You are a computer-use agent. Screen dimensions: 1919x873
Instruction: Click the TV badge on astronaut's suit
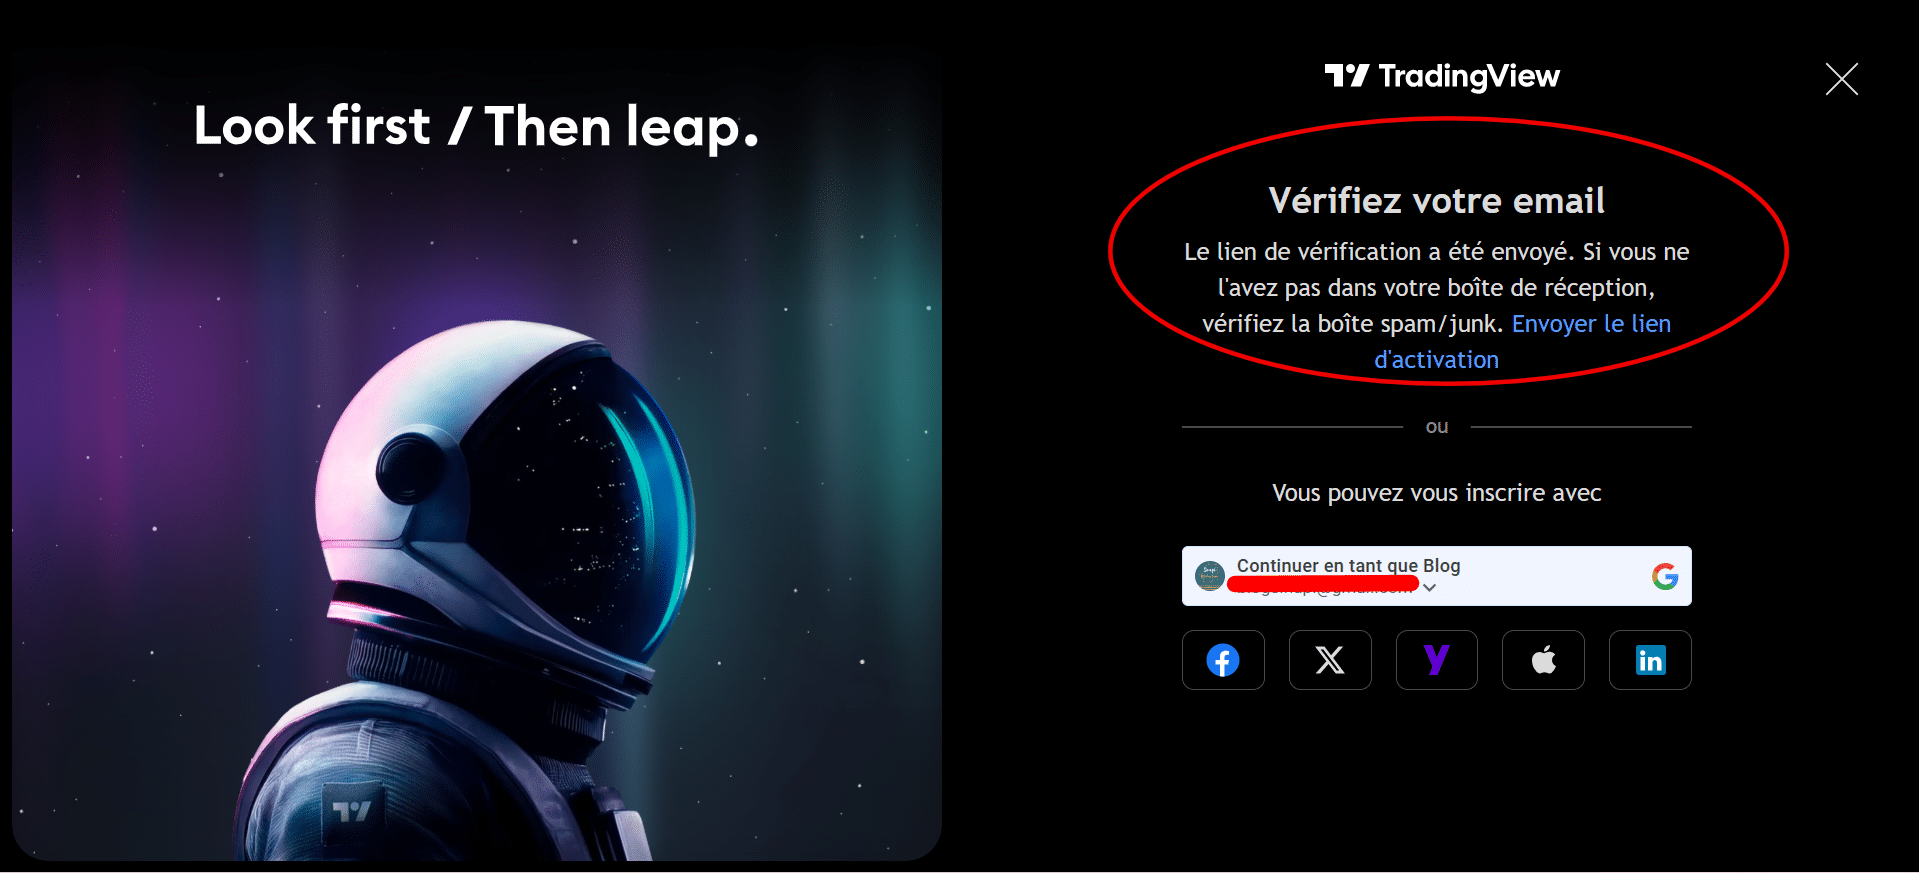coord(351,810)
